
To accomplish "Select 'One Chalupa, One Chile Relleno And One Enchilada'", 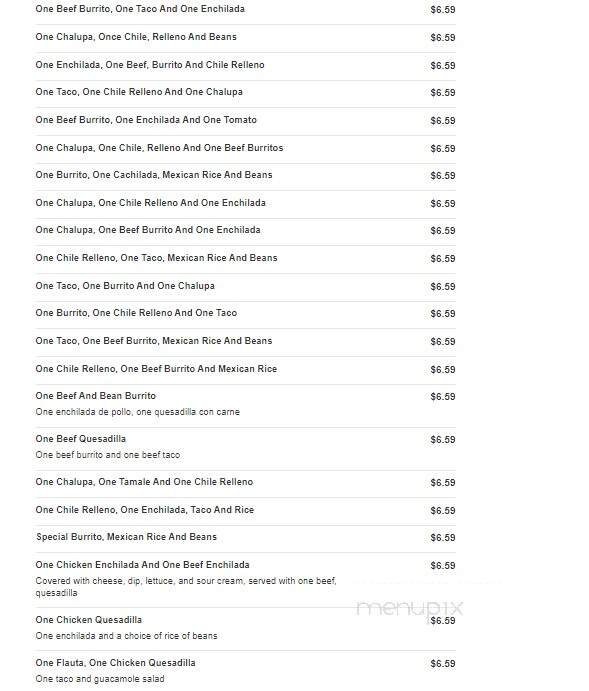I will [151, 203].
